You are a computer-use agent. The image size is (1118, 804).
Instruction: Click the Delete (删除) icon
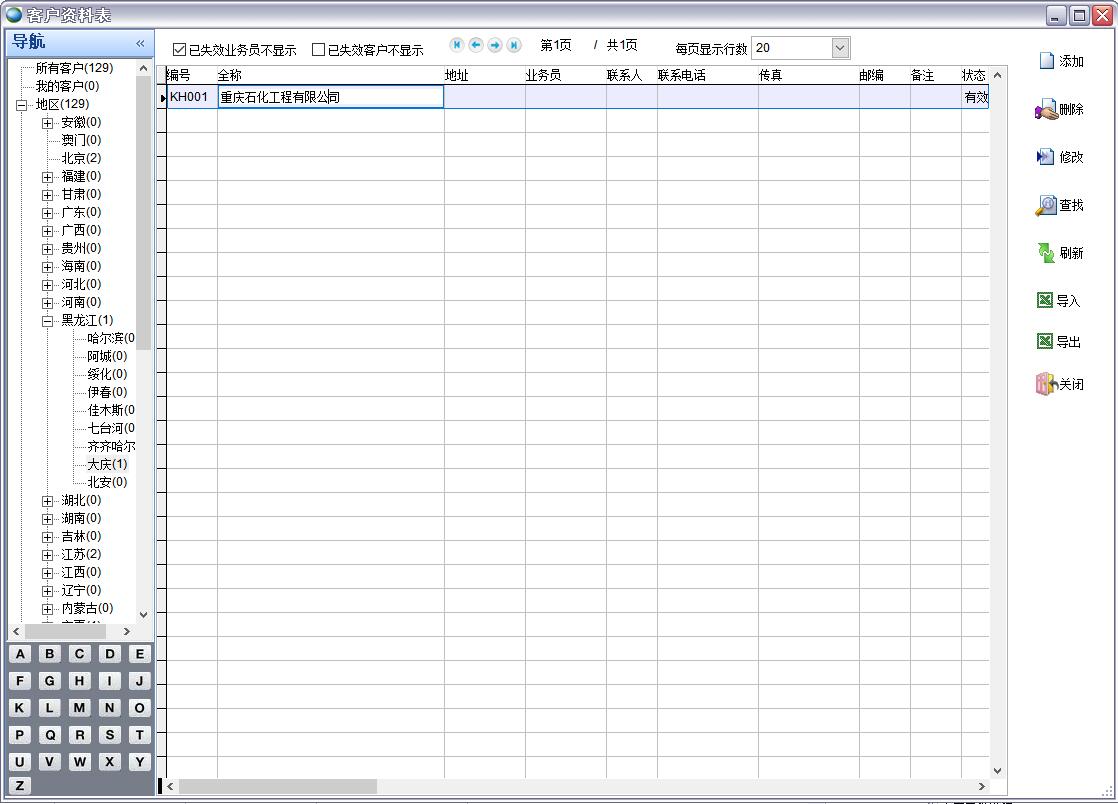pos(1046,110)
